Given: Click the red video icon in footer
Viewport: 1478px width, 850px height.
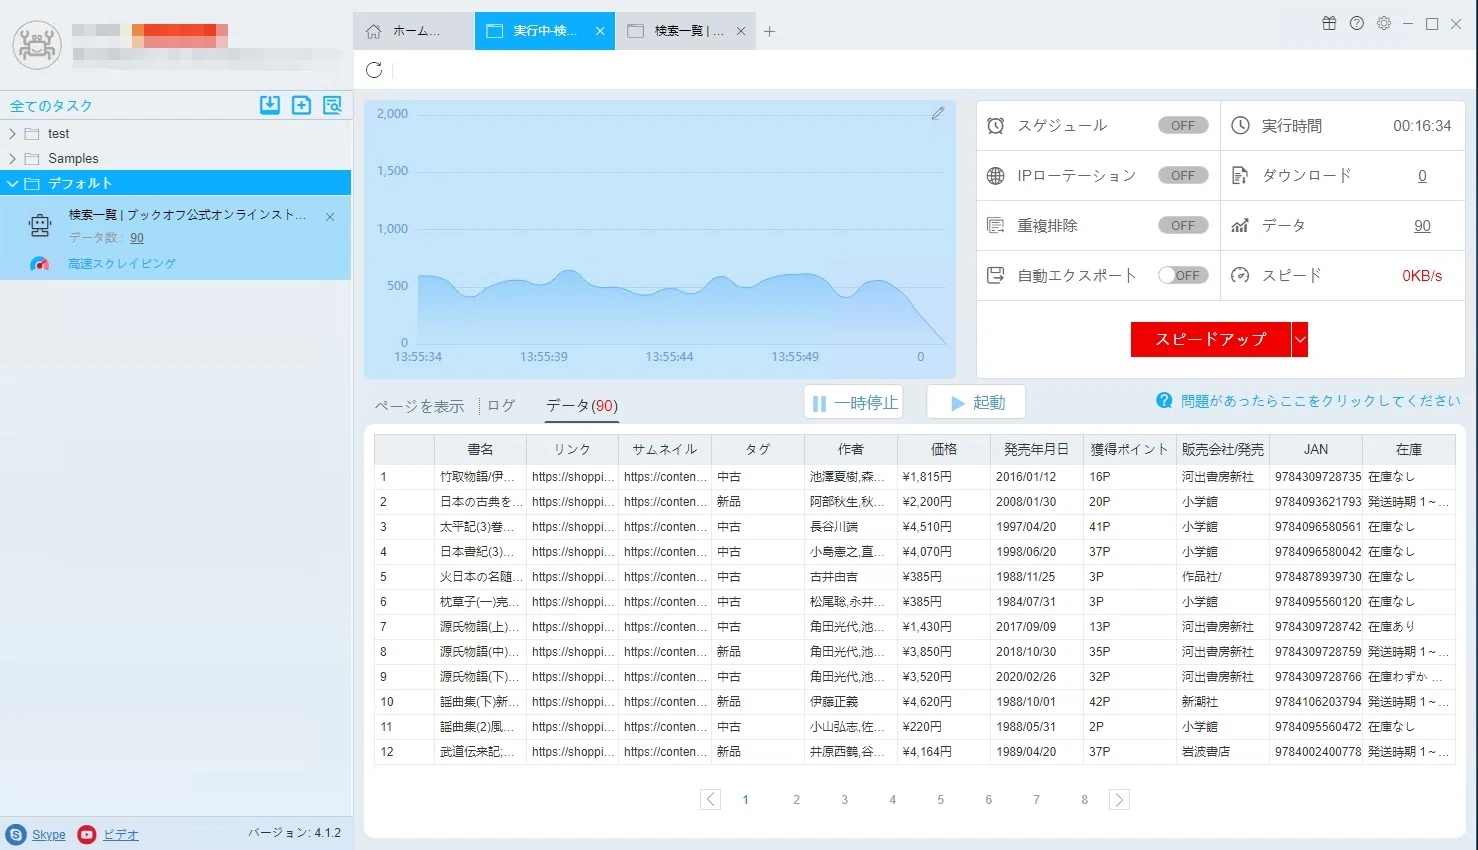Looking at the screenshot, I should tap(87, 834).
